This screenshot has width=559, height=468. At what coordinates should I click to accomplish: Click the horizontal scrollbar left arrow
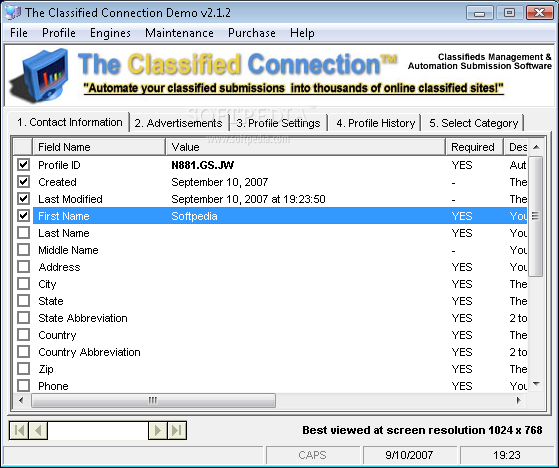(21, 400)
